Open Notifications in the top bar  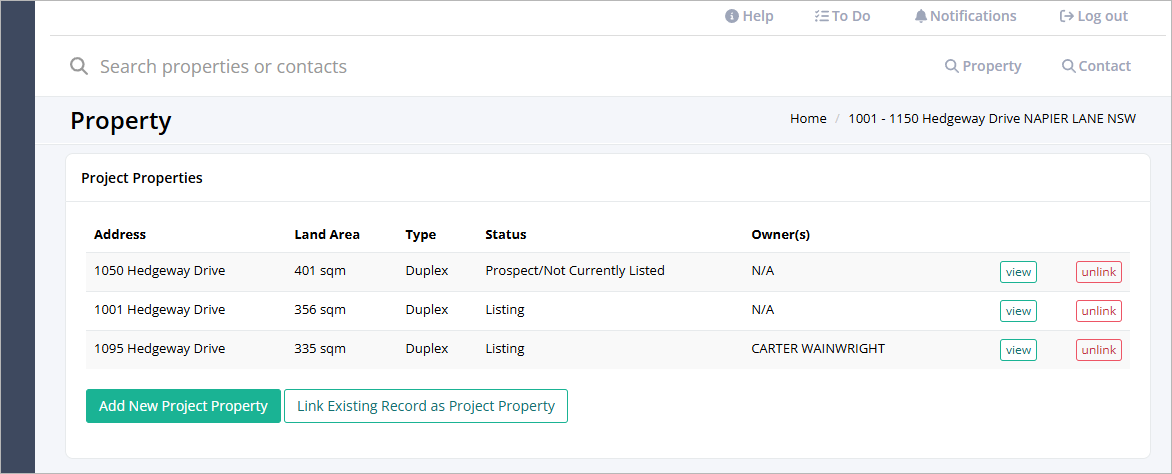click(x=965, y=16)
